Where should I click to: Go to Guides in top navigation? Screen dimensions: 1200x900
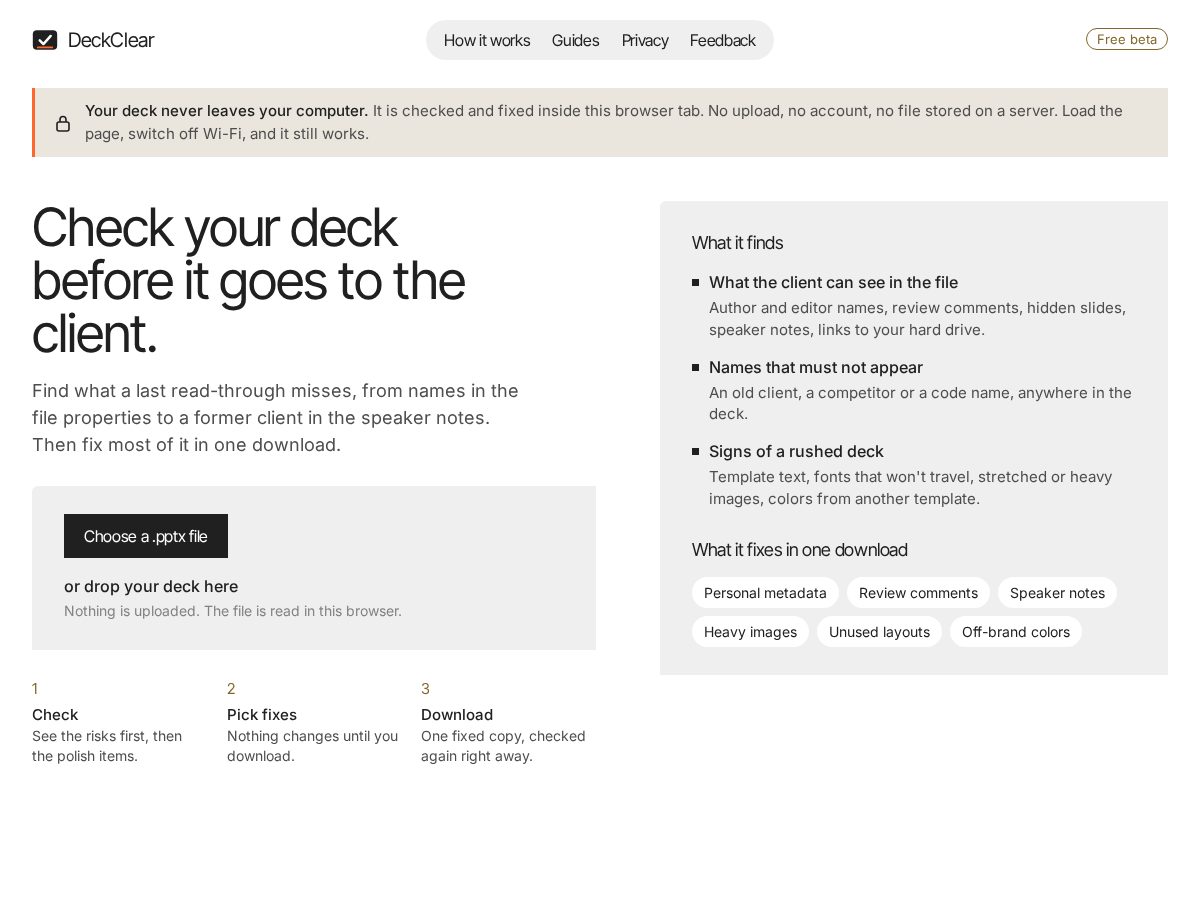(x=576, y=40)
